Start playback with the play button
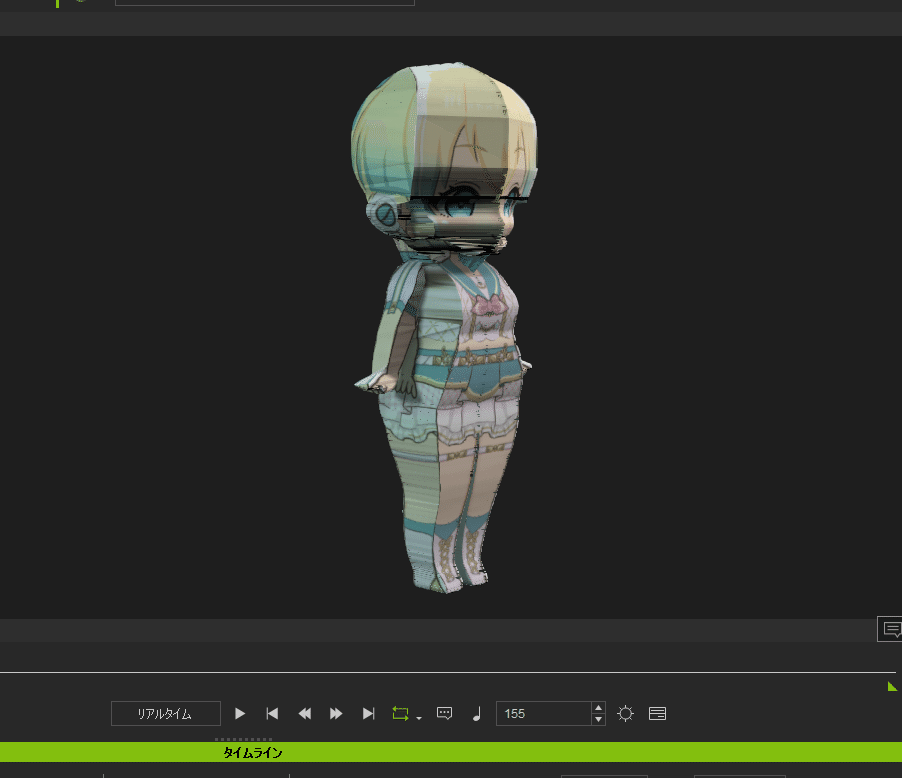The height and width of the screenshot is (778, 902). click(x=240, y=714)
